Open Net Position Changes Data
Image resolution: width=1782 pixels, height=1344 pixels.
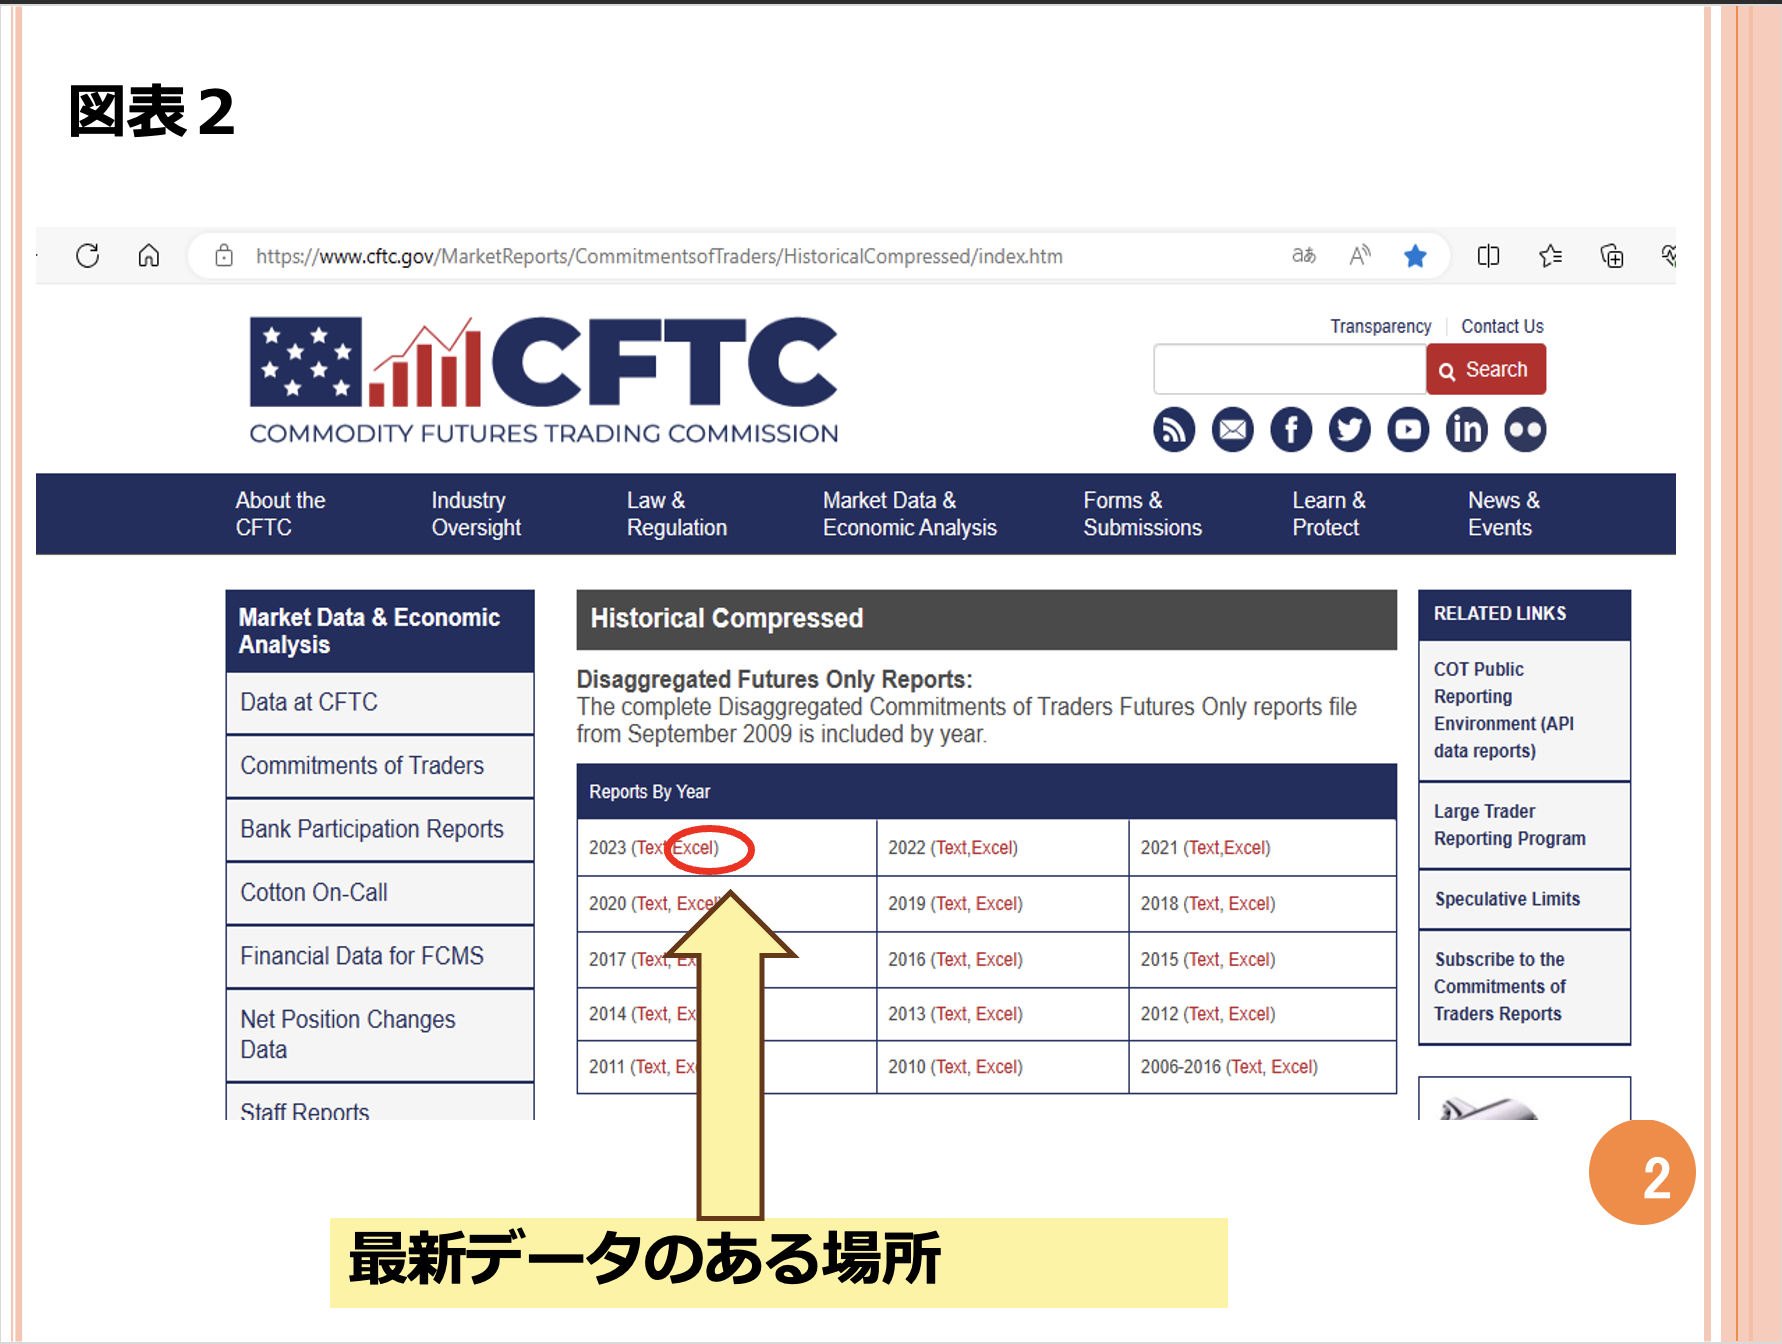point(380,1035)
